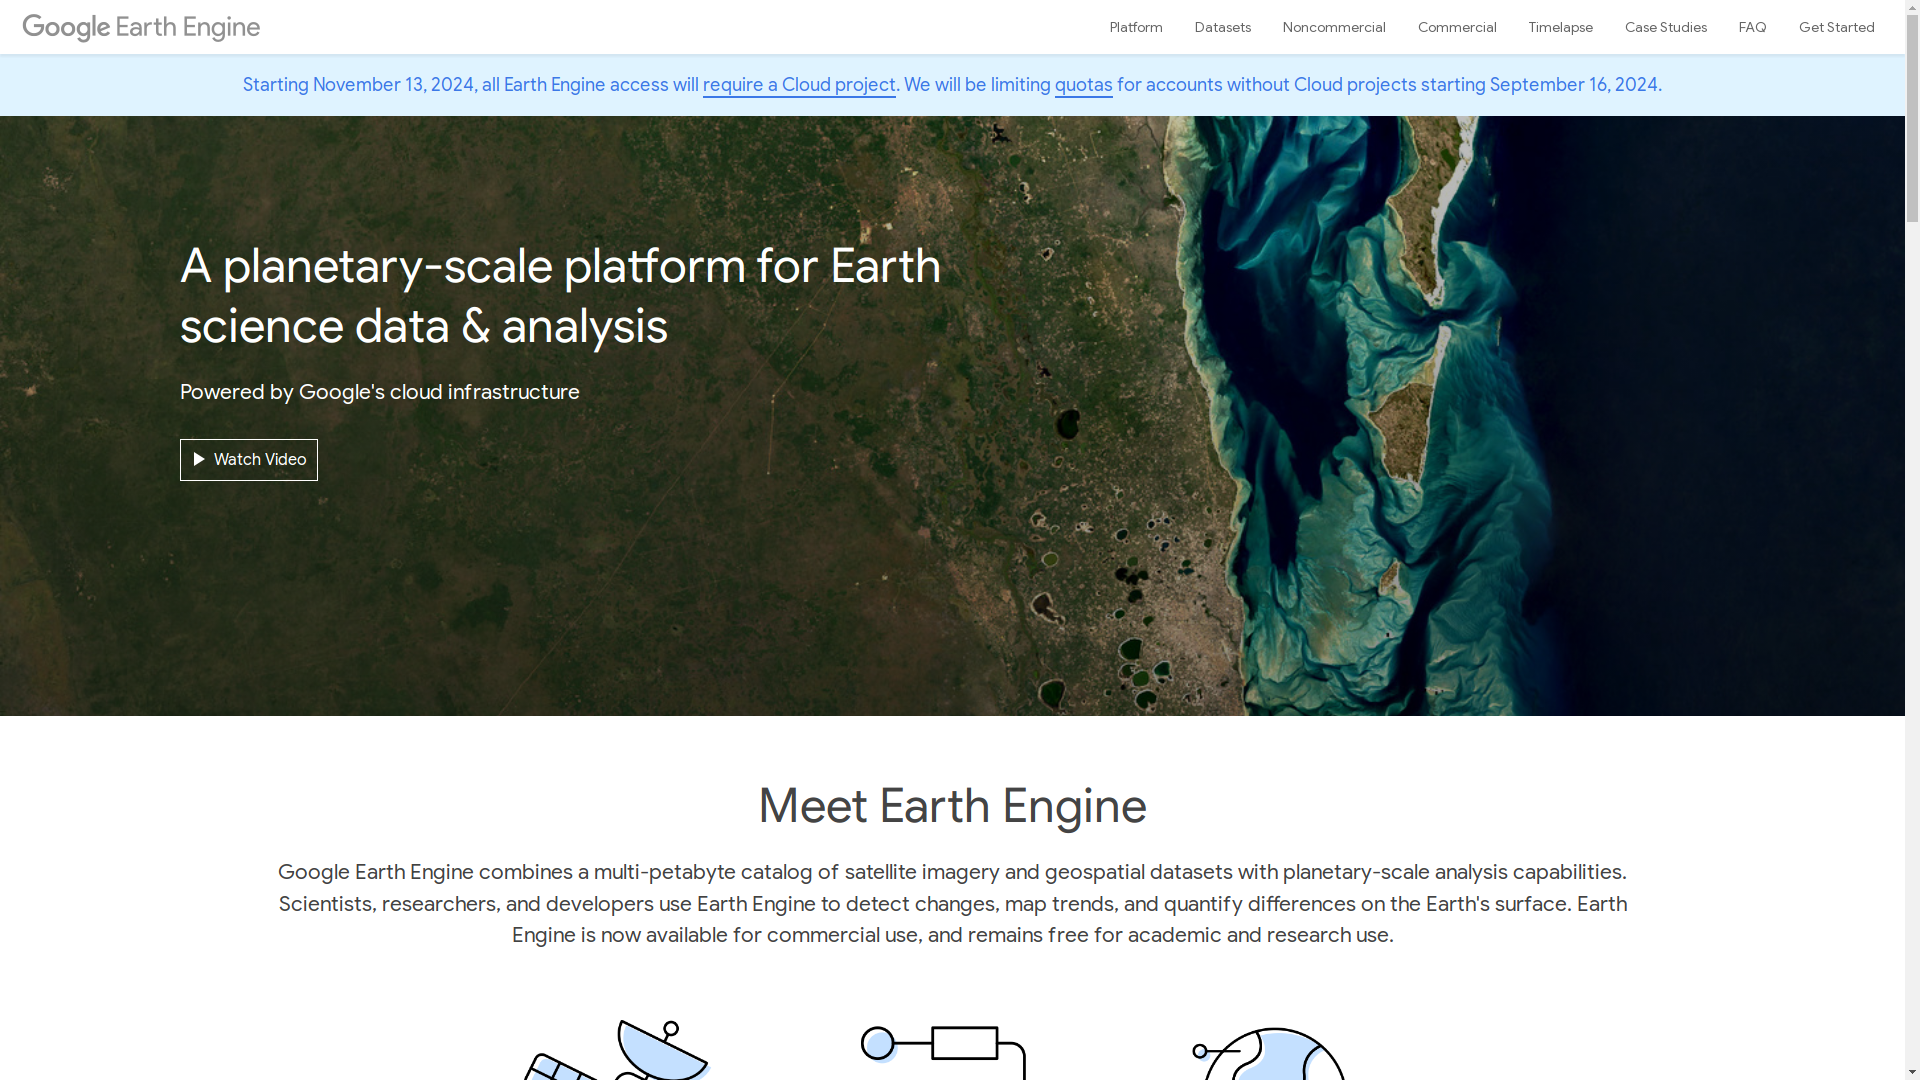Click the Google Earth Engine logo

click(141, 27)
